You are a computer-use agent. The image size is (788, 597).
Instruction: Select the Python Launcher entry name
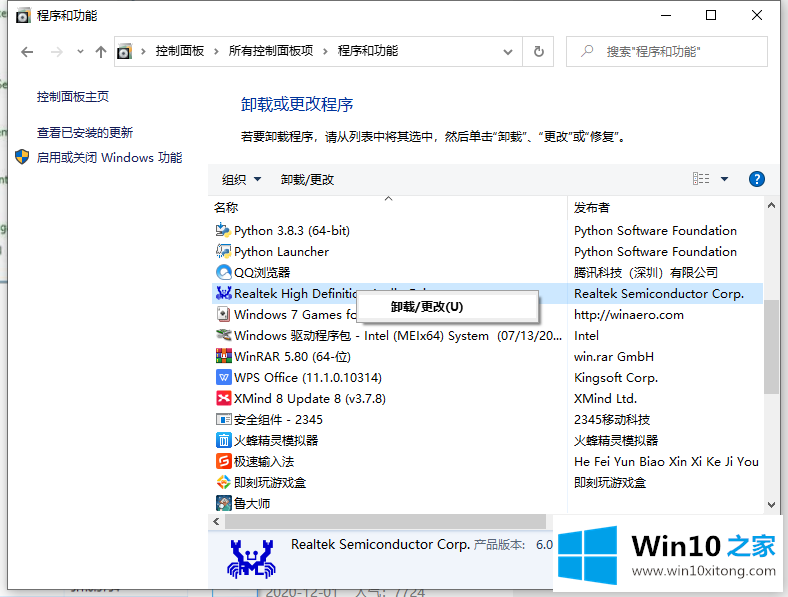tap(281, 252)
